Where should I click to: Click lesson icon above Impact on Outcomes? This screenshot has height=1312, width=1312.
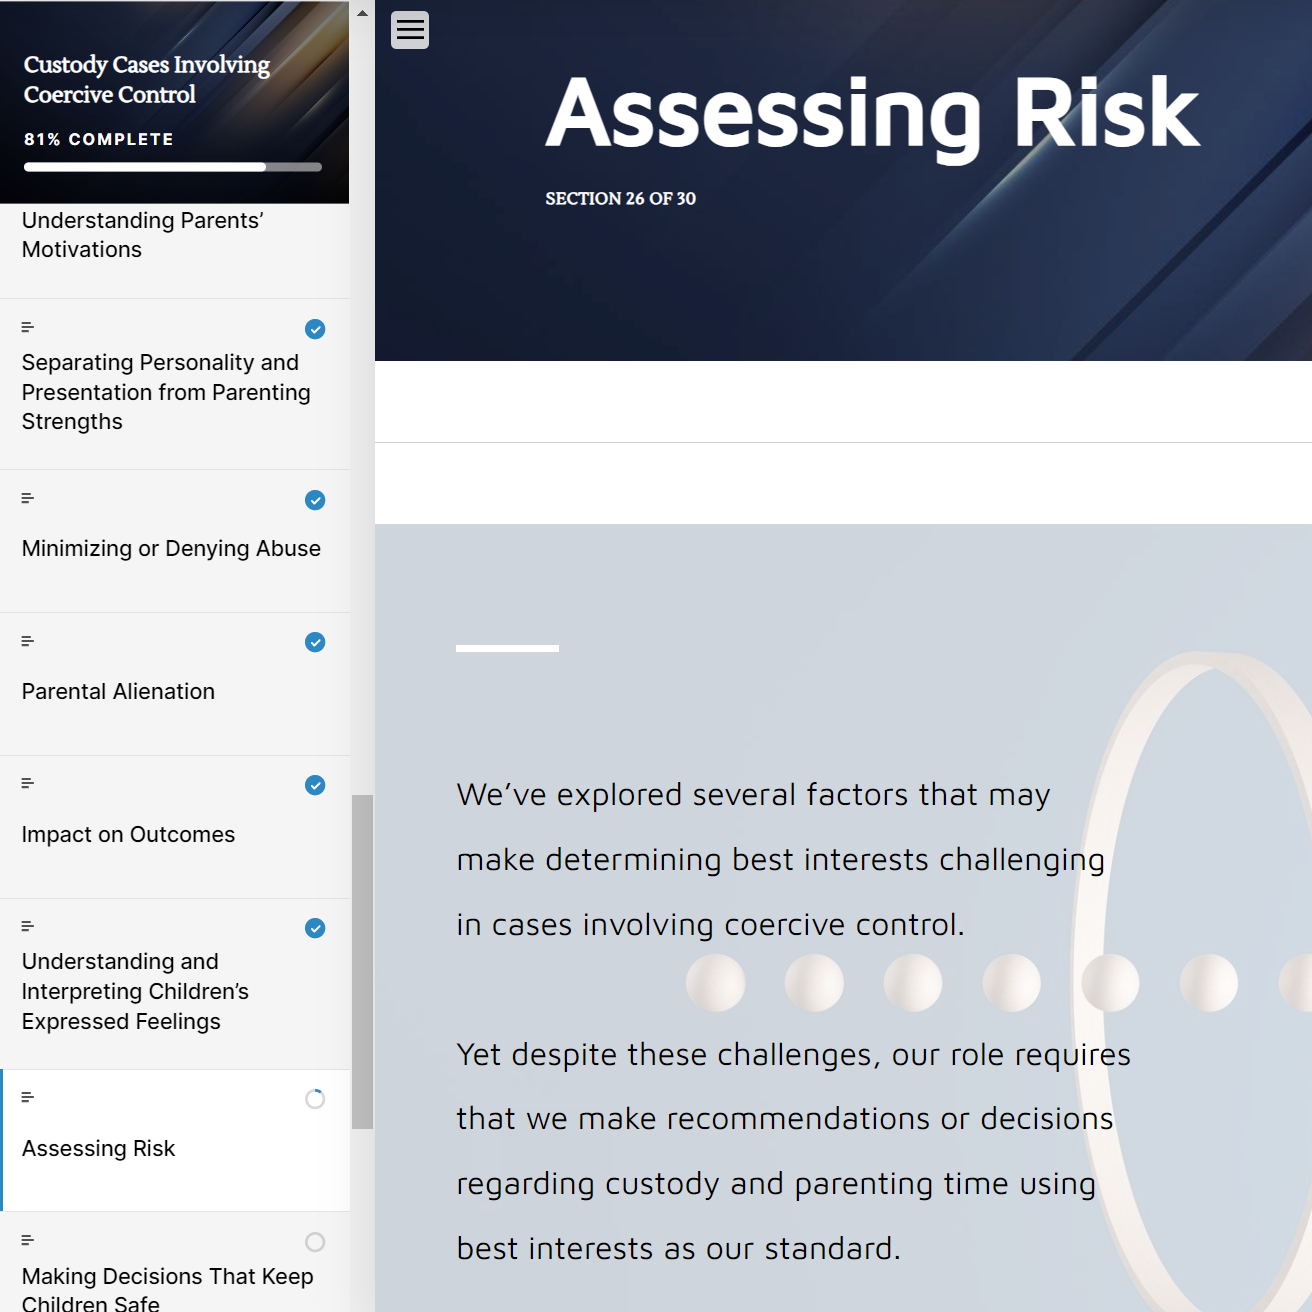pyautogui.click(x=28, y=783)
